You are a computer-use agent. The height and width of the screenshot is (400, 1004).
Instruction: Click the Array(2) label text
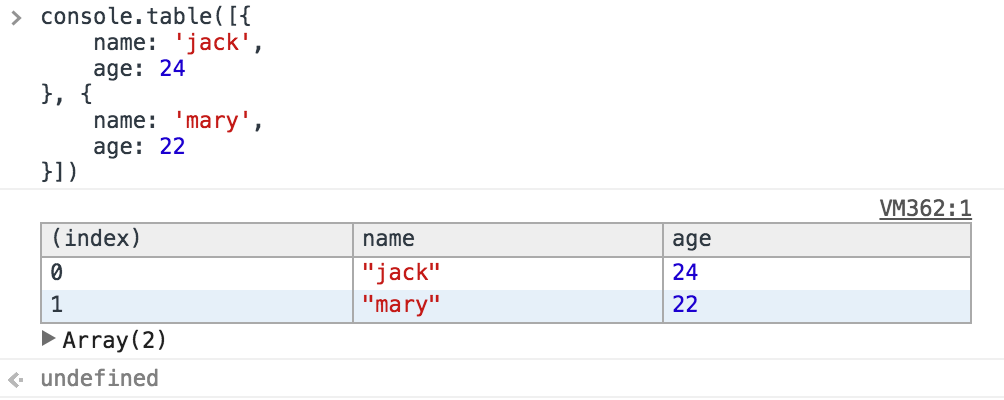click(x=115, y=340)
